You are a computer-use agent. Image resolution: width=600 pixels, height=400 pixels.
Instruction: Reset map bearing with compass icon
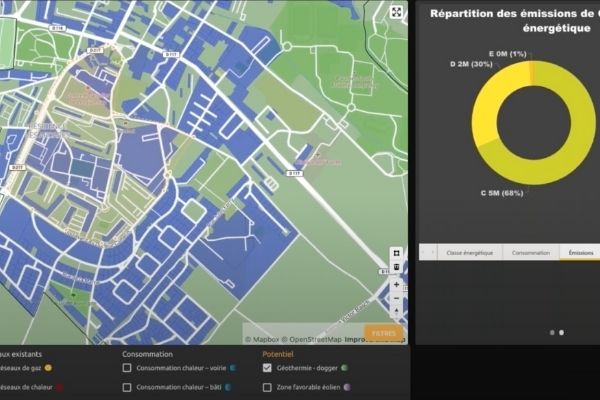click(x=396, y=312)
